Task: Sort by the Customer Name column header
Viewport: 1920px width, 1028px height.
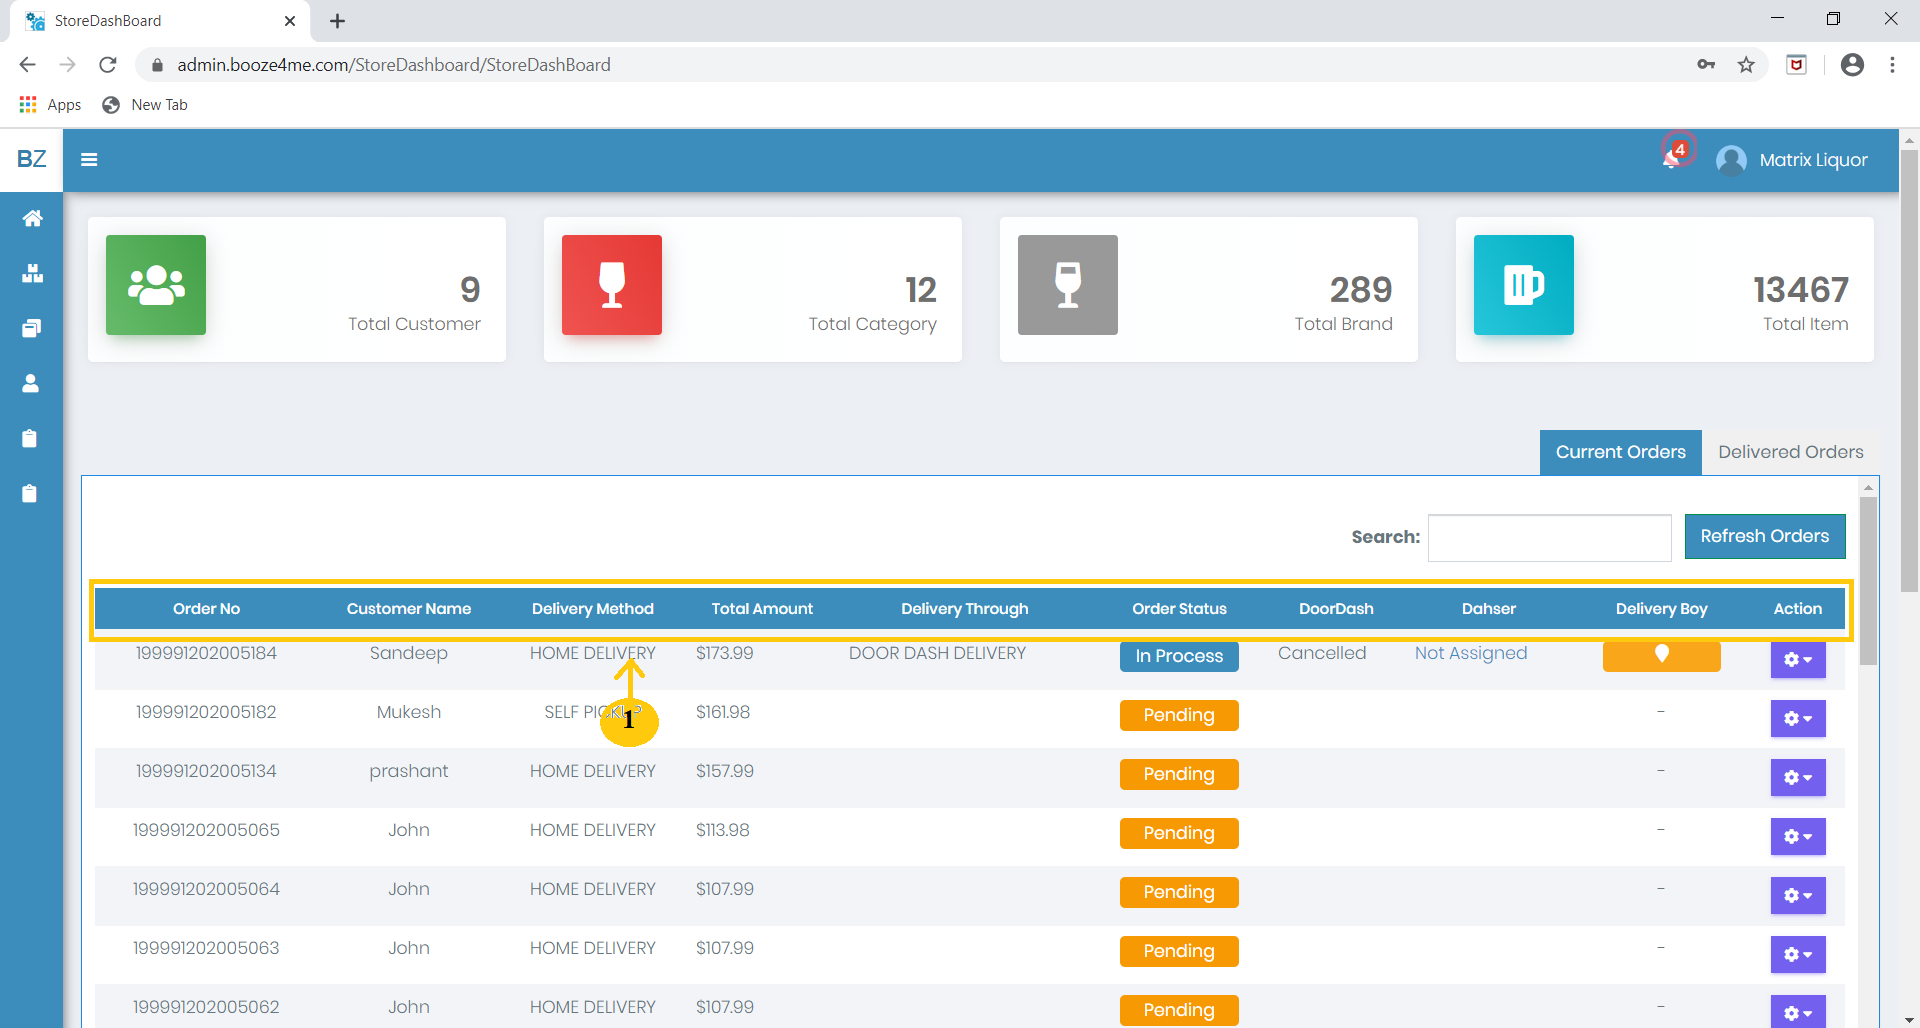Action: (409, 609)
